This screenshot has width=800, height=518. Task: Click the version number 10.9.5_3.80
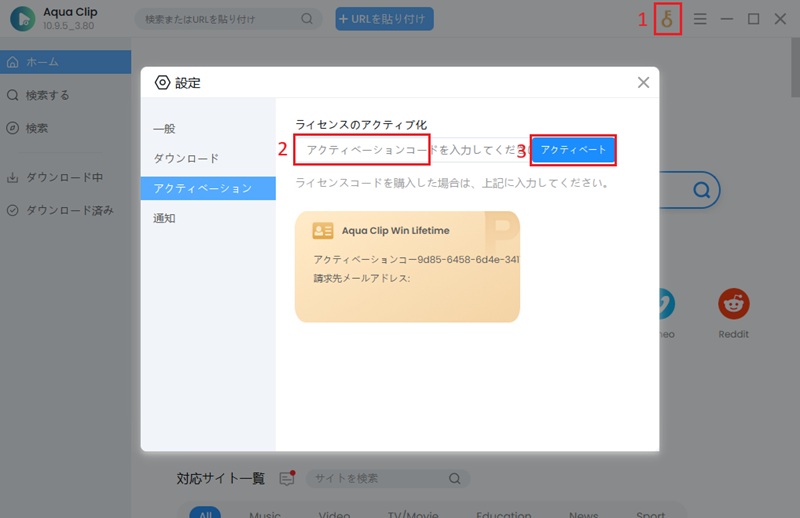68,26
